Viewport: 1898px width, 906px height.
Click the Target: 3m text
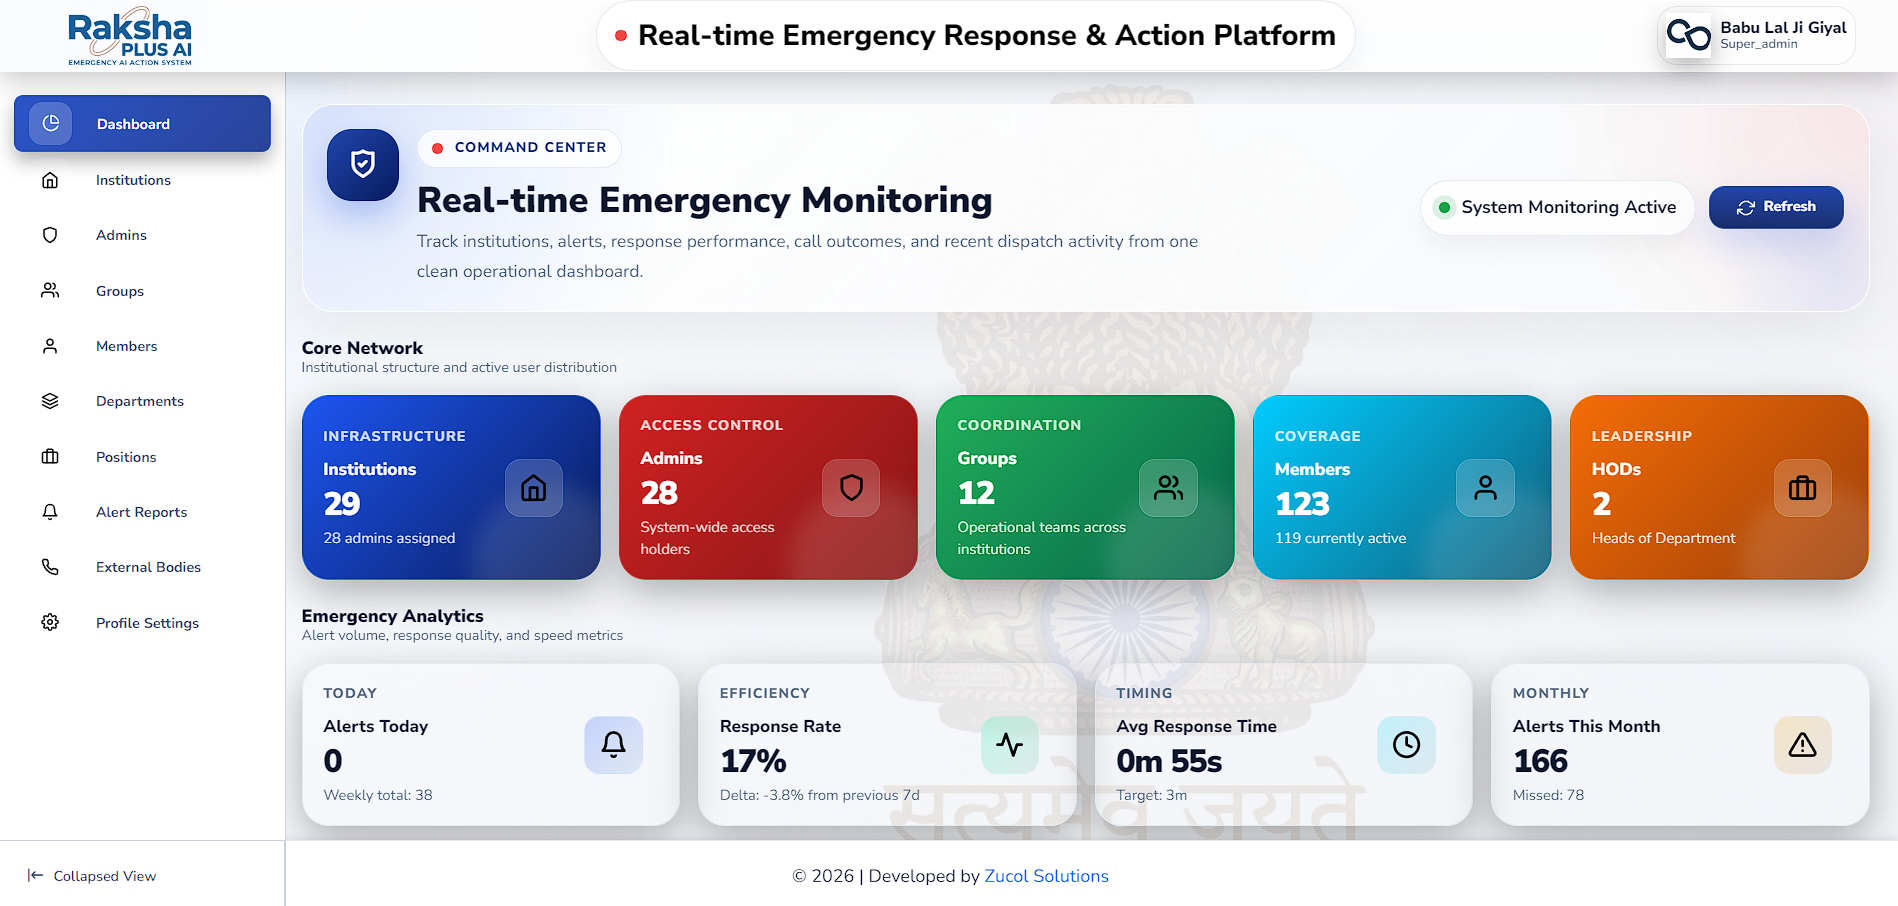(x=1151, y=795)
